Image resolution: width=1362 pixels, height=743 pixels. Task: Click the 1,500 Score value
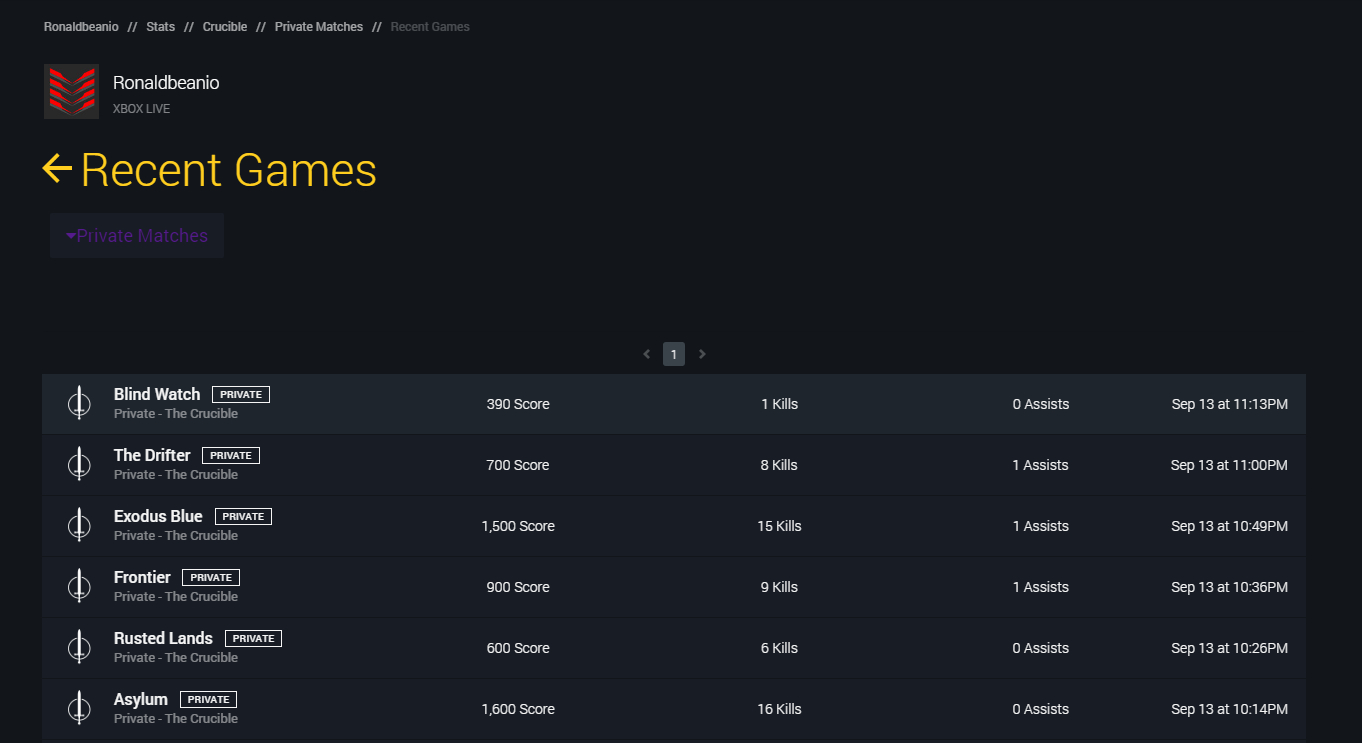coord(518,526)
